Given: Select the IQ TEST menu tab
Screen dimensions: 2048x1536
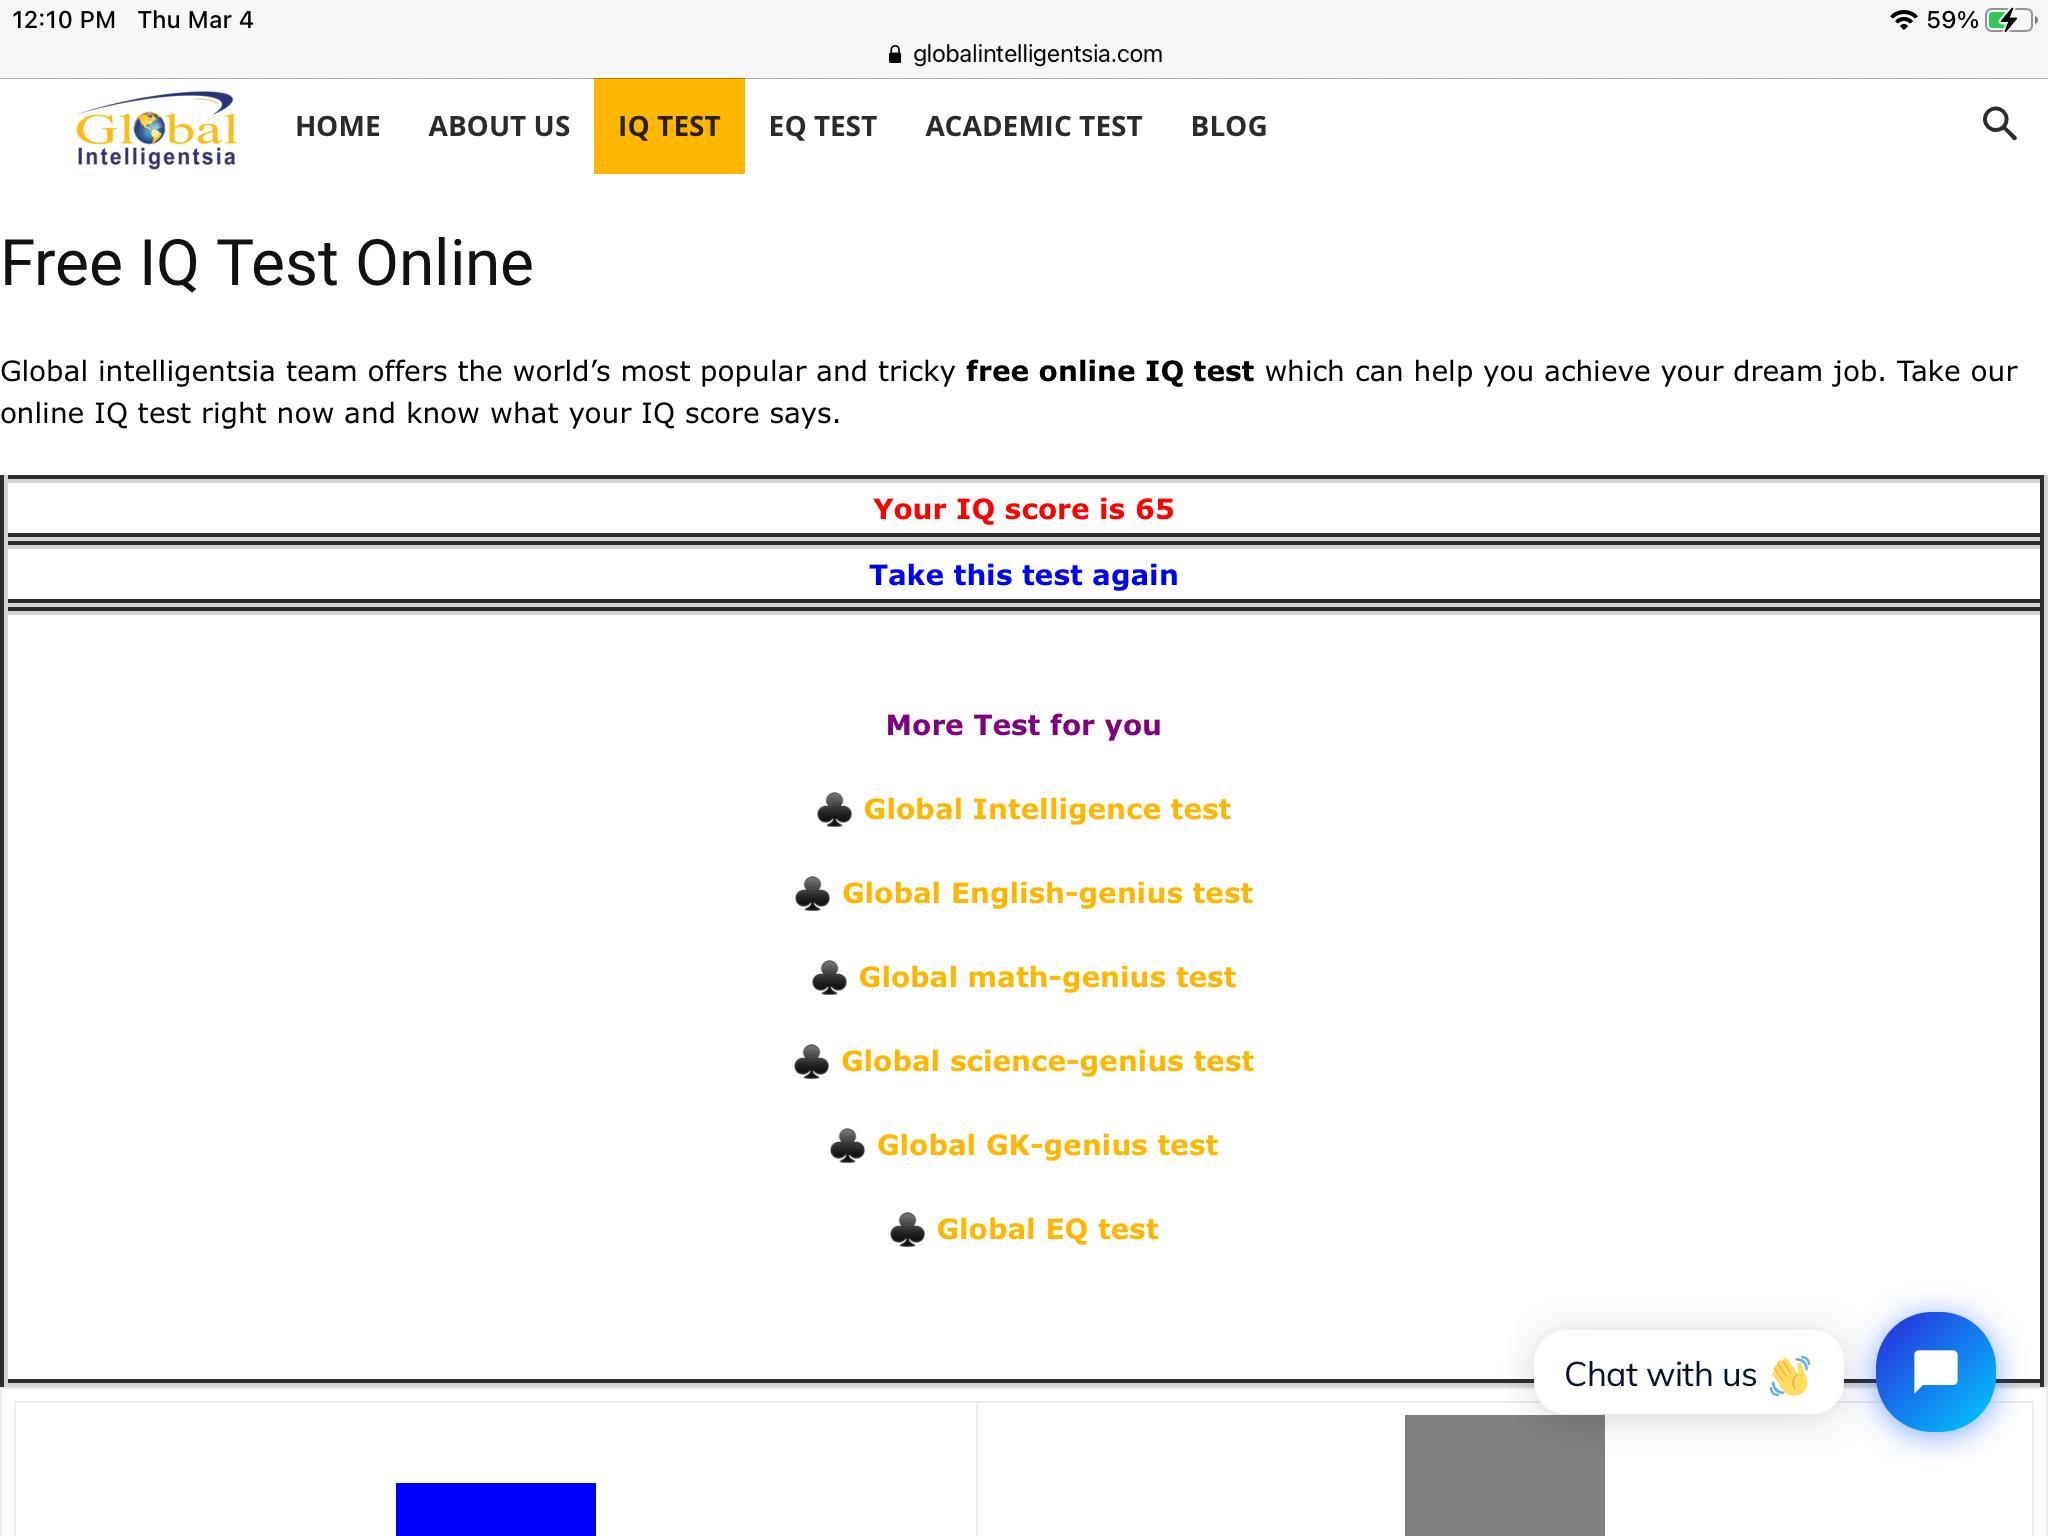Looking at the screenshot, I should [x=669, y=126].
